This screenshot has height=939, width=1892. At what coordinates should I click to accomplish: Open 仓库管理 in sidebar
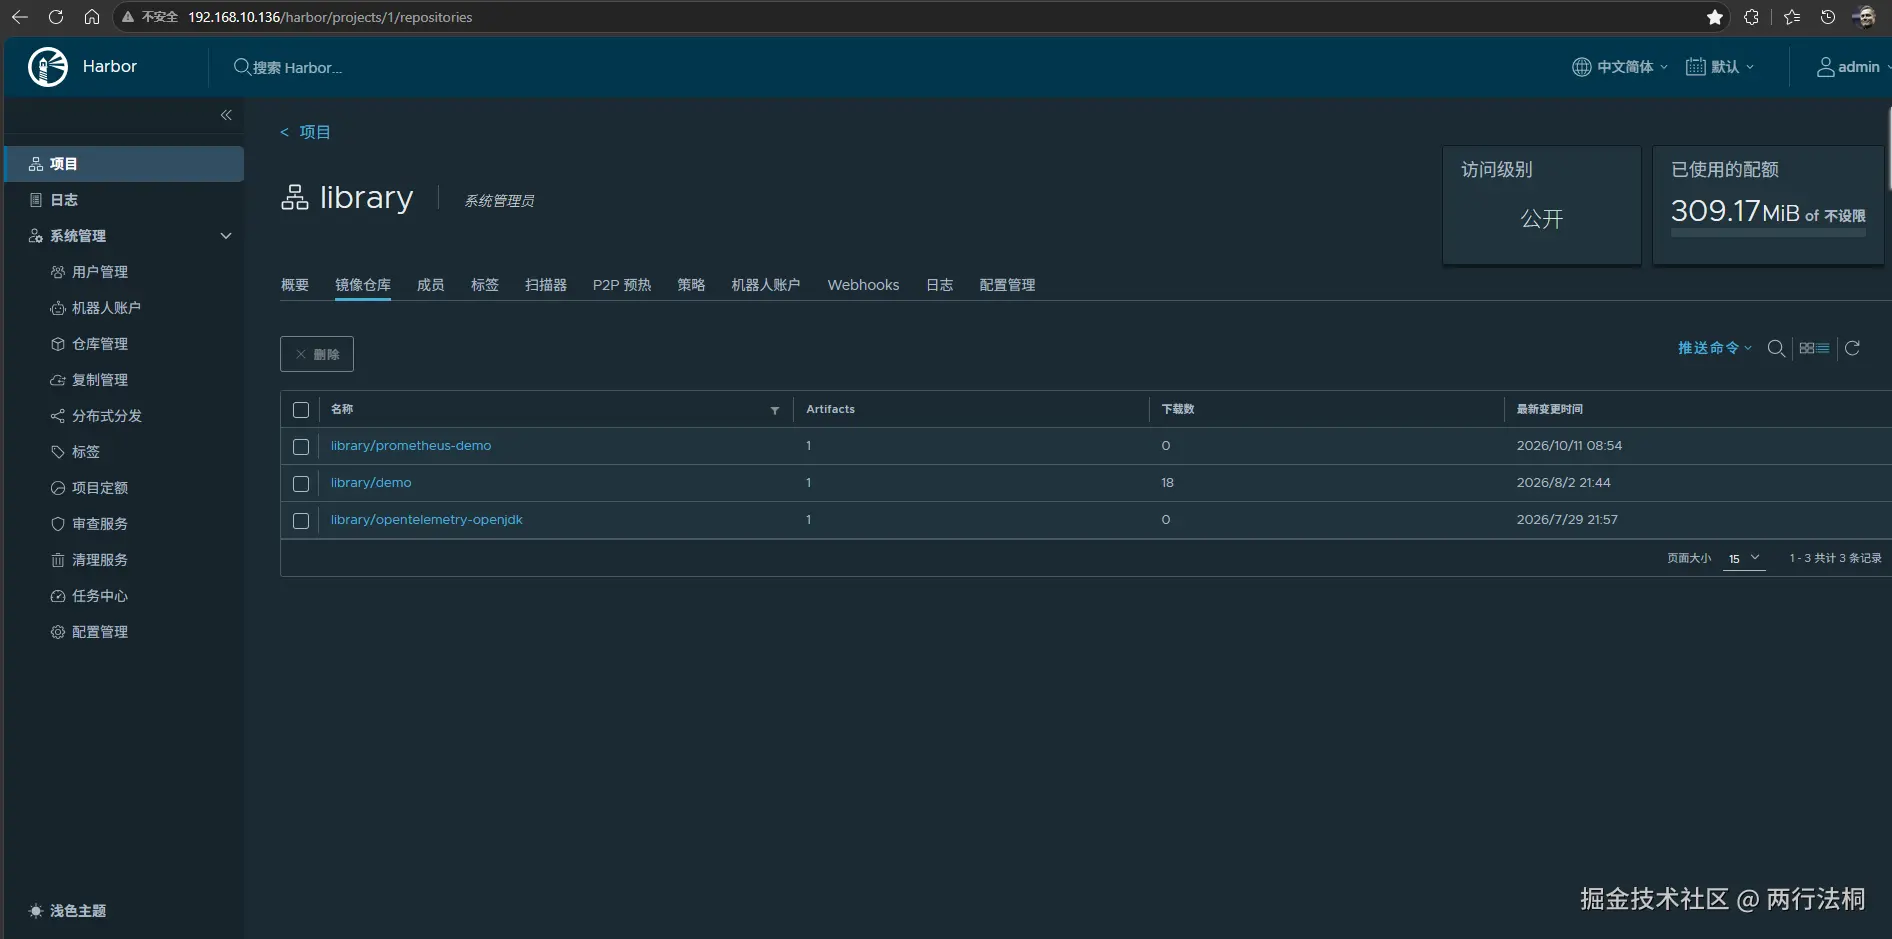[100, 344]
